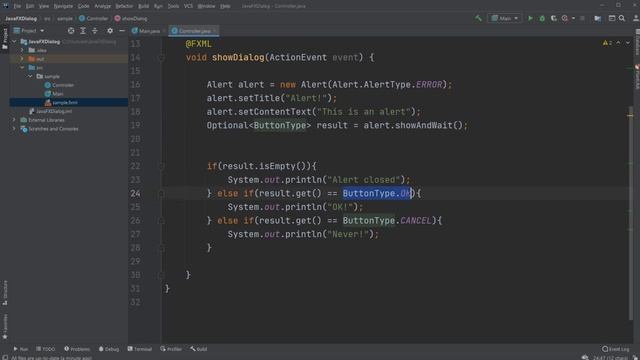
Task: Click the Stop process square icon
Action: tap(582, 18)
